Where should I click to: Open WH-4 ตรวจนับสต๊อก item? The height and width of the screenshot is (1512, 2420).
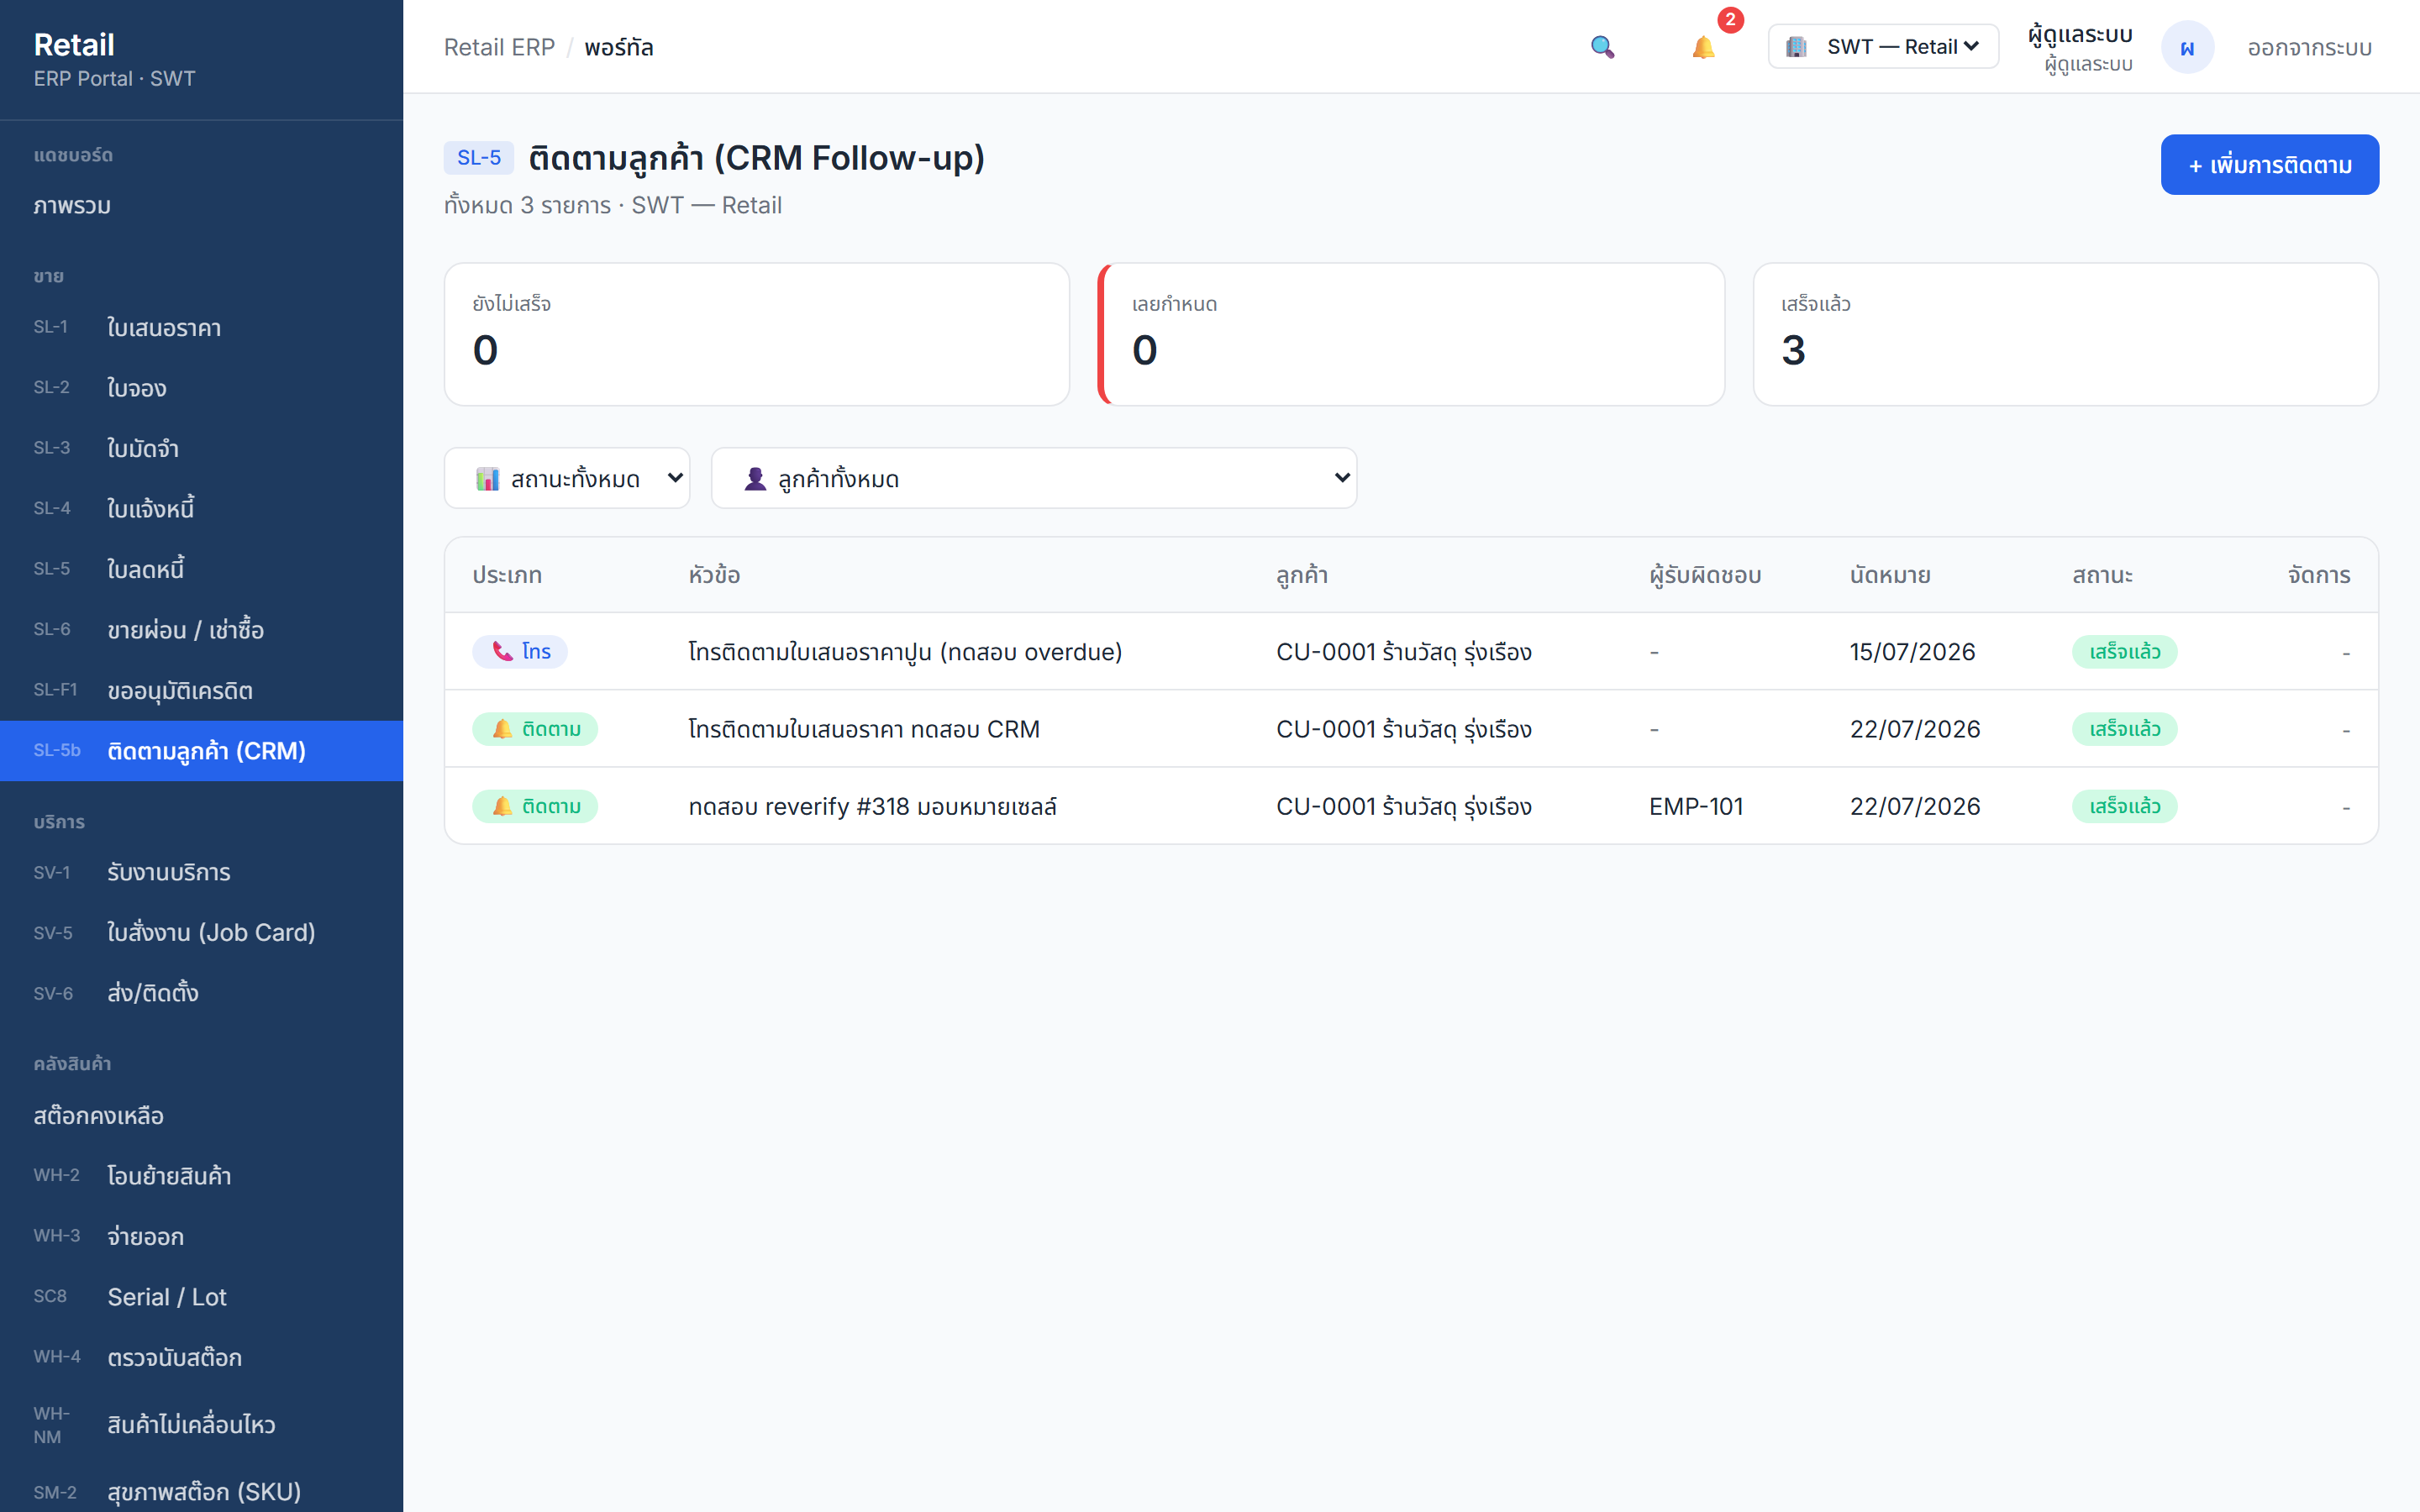(x=201, y=1357)
